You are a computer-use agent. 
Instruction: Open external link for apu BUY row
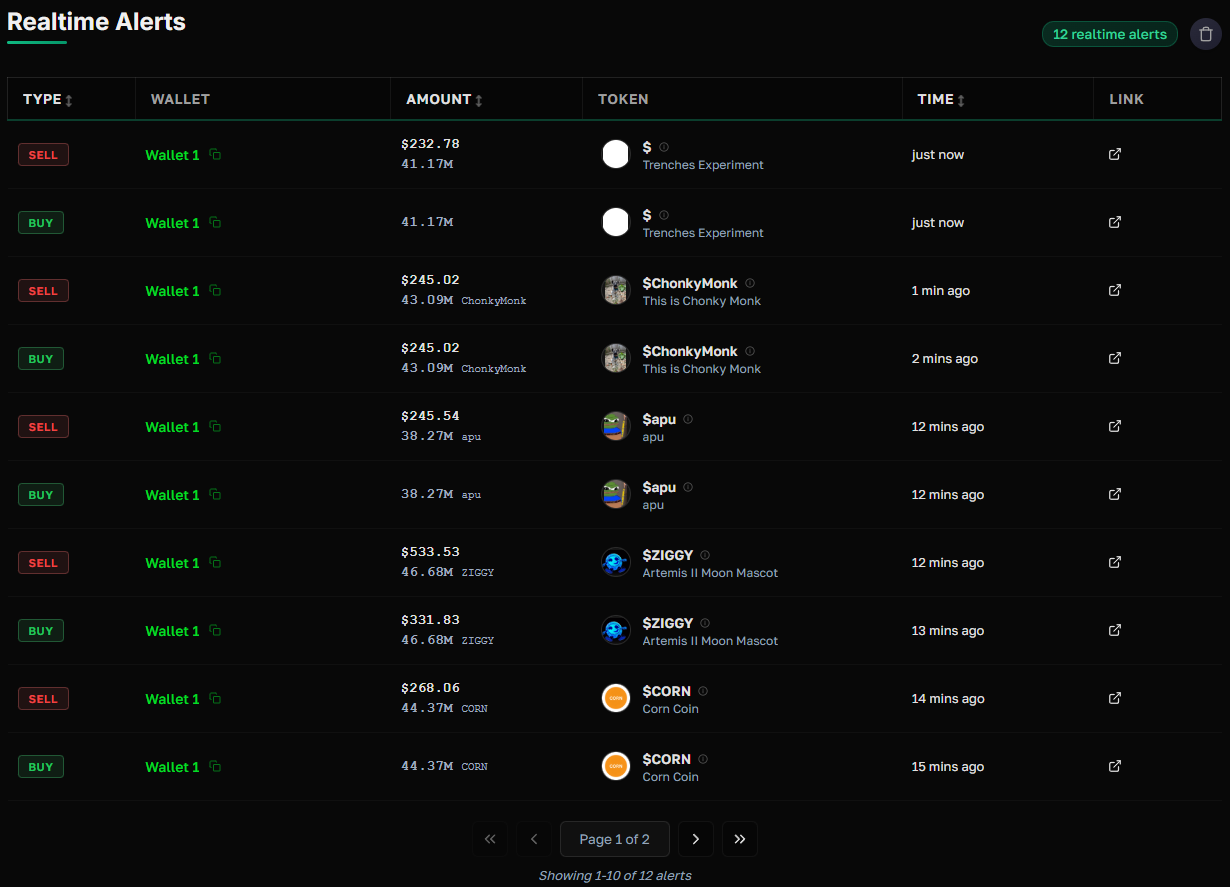pos(1115,494)
